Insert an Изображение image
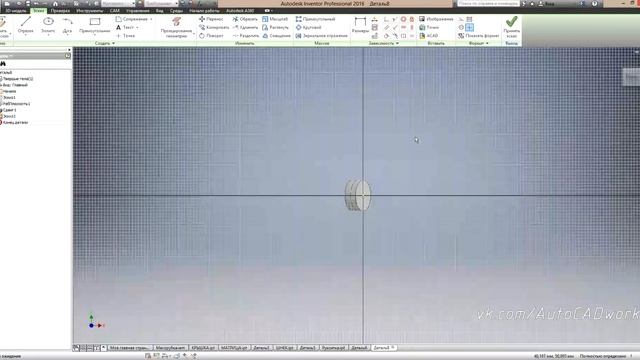This screenshot has height=360, width=640. coord(436,19)
